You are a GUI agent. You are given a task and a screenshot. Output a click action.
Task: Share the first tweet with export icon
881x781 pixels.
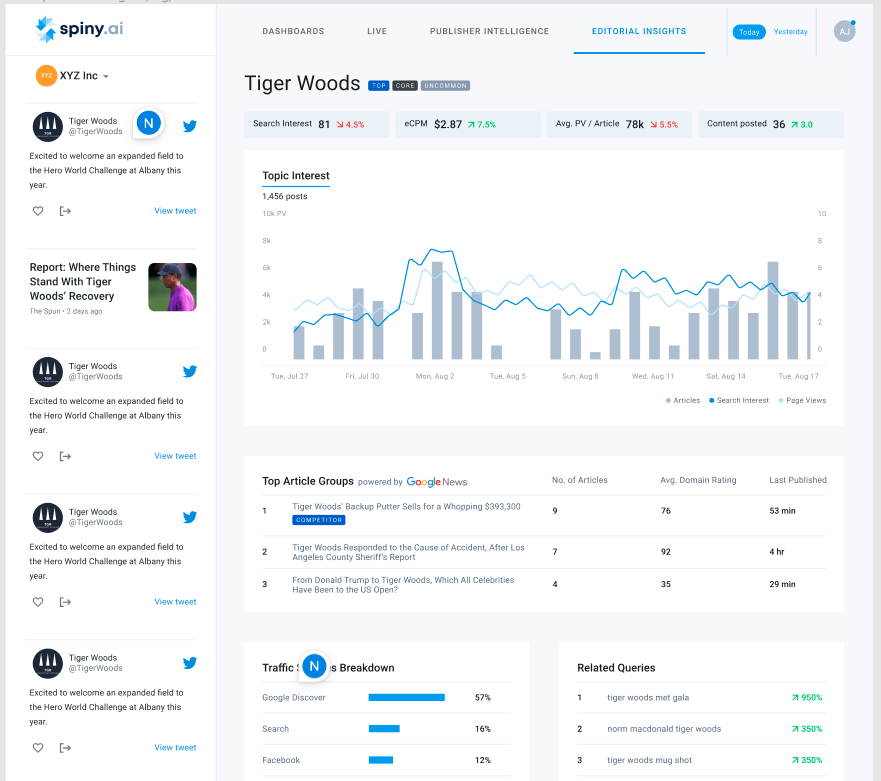pos(65,211)
